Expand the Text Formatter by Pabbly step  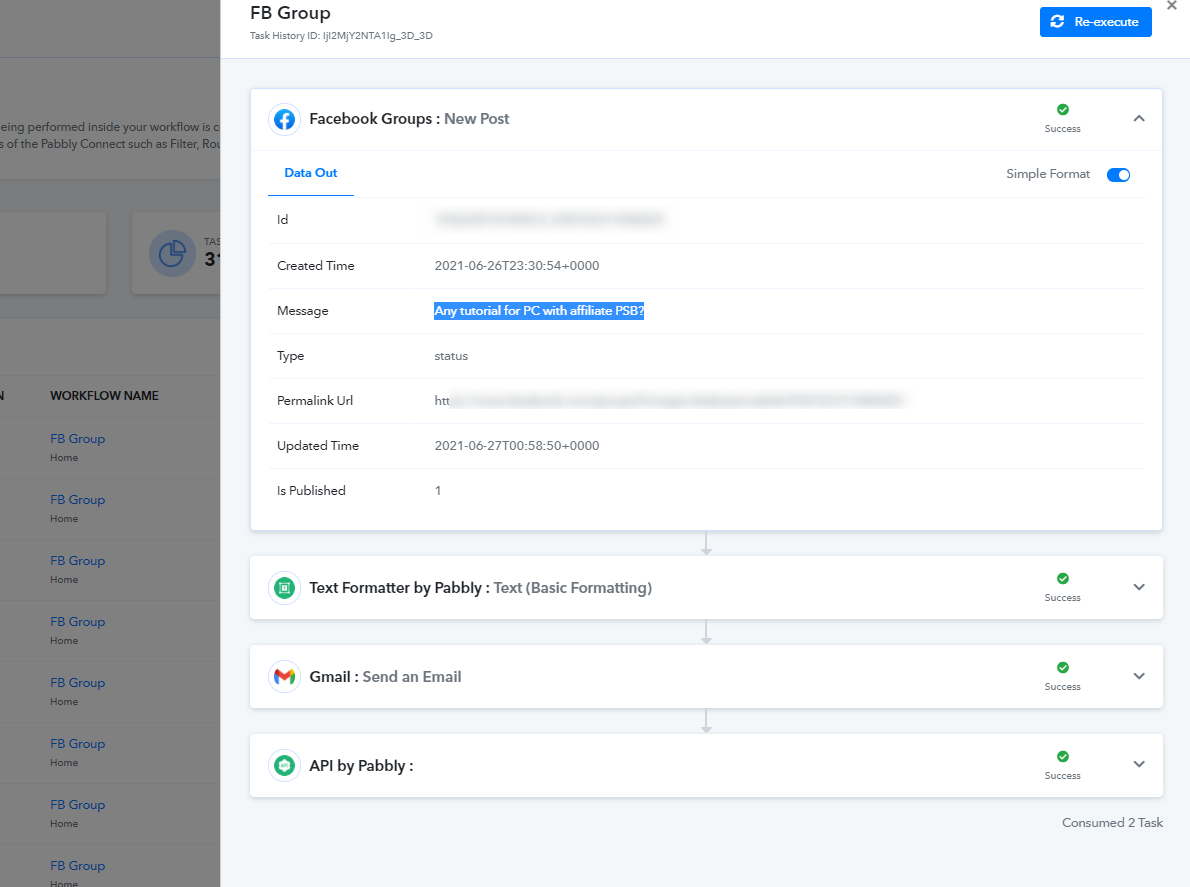(x=1138, y=587)
